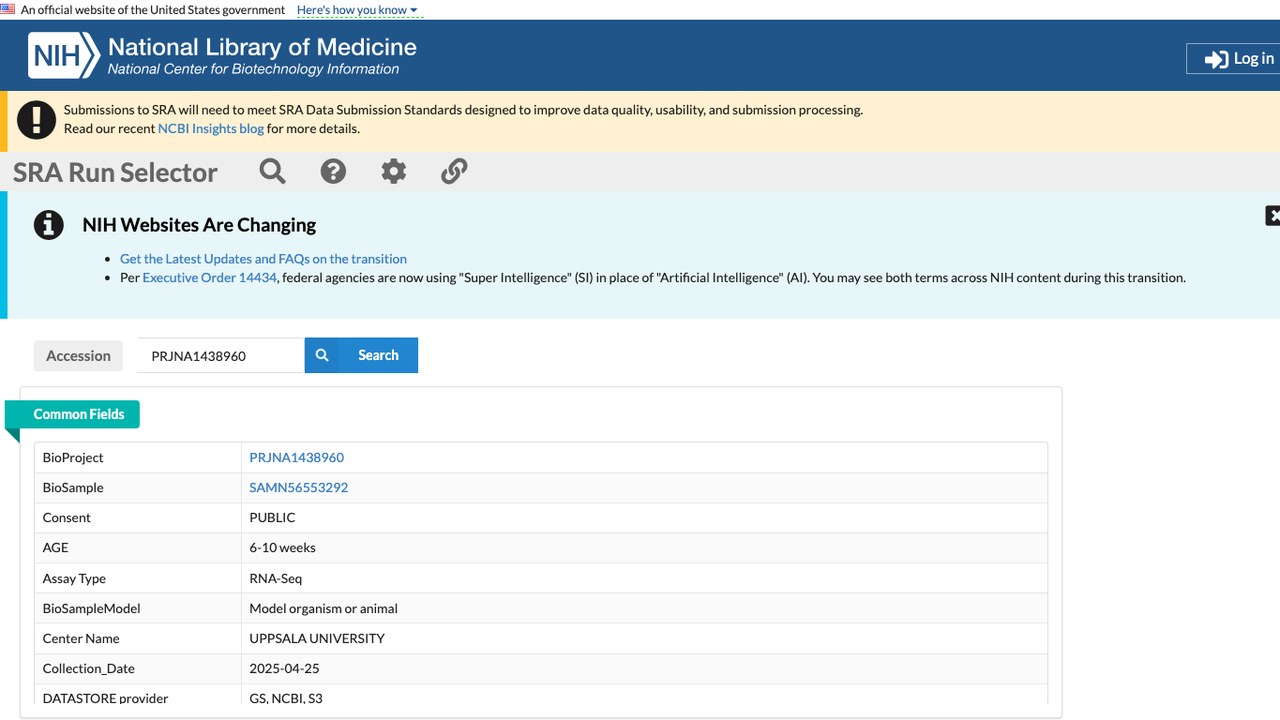Click National Library of Medicine title

point(262,47)
